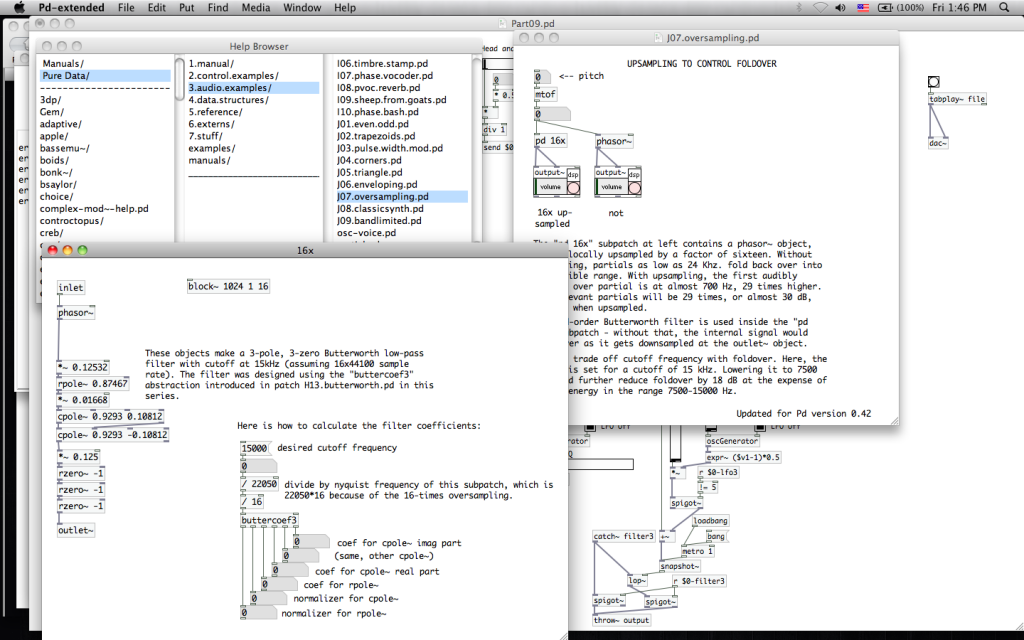Viewport: 1024px width, 640px height.
Task: Expand the Pure Data/ folder in Help Browser
Action: pyautogui.click(x=66, y=75)
